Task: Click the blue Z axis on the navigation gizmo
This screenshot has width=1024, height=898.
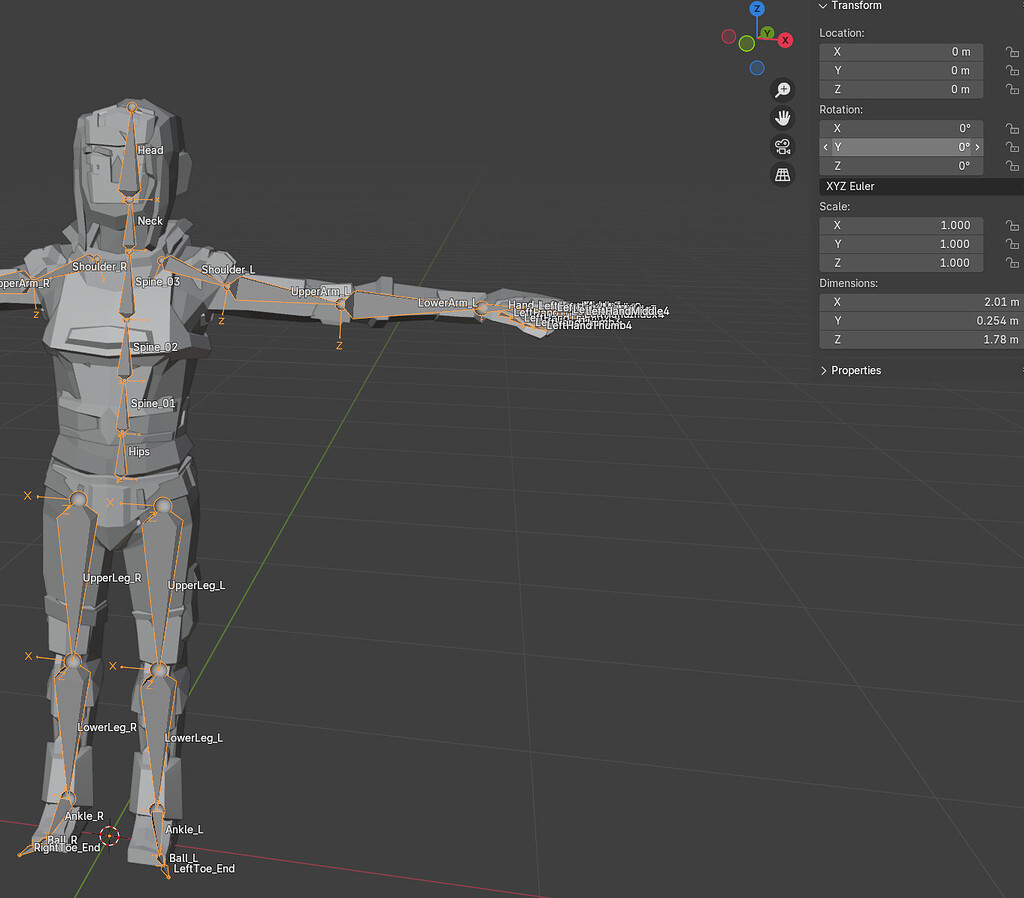Action: point(755,8)
